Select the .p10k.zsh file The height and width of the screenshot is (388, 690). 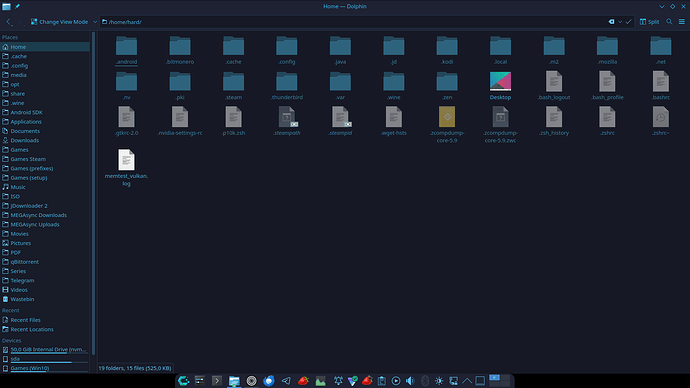[x=233, y=122]
